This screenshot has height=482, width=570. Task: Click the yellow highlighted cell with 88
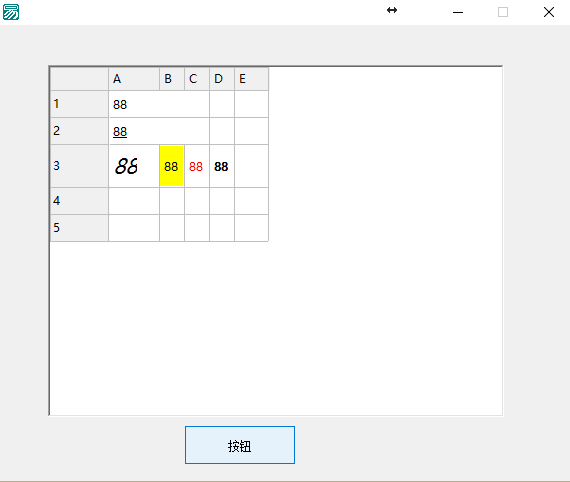point(172,166)
